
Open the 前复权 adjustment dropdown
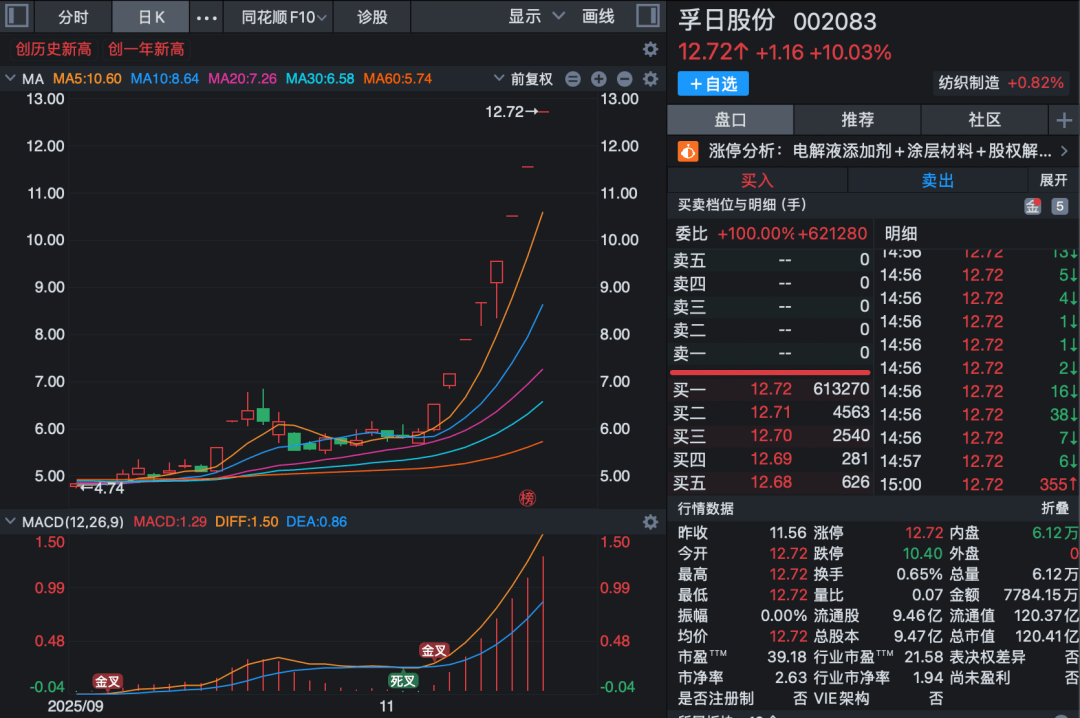(x=524, y=79)
